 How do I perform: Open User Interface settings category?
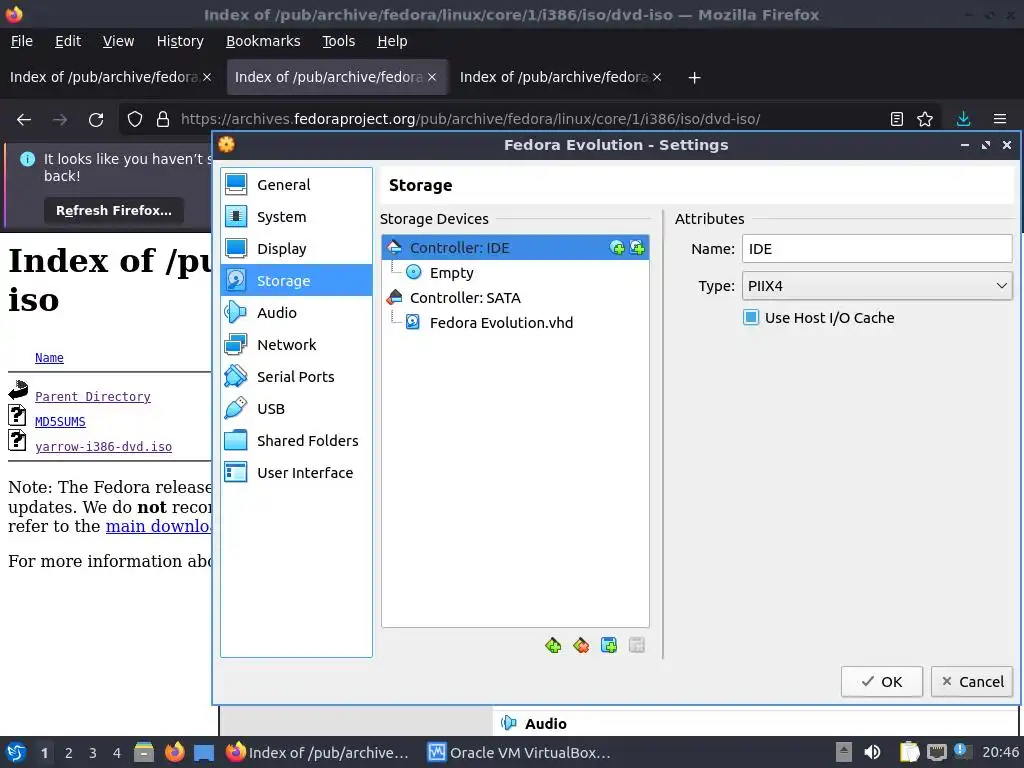296,473
